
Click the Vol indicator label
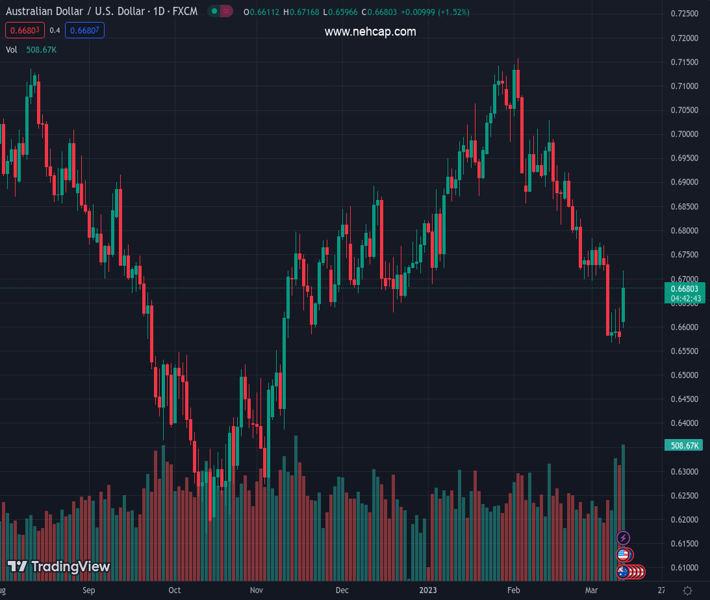coord(12,49)
